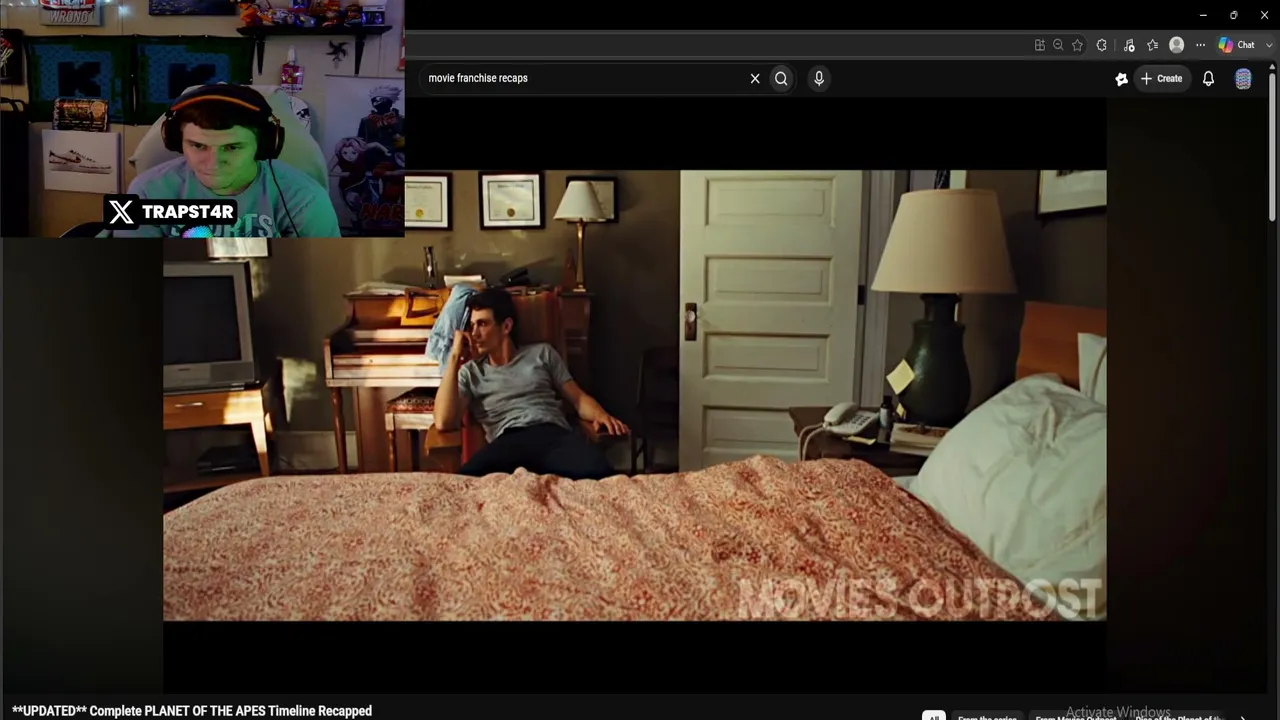Start voice search with microphone
The width and height of the screenshot is (1280, 720).
click(x=819, y=78)
